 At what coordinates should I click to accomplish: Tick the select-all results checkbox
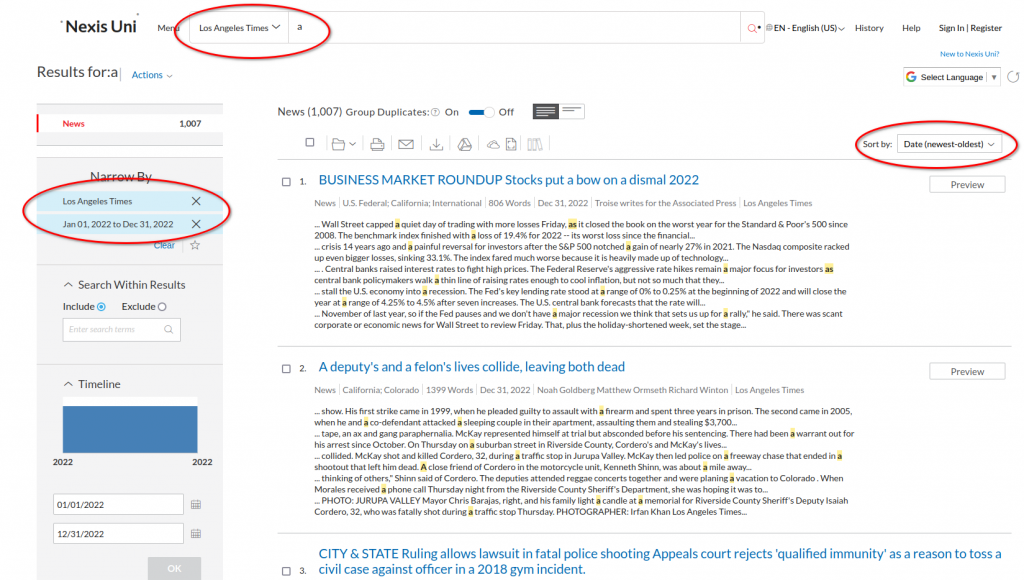pos(310,142)
